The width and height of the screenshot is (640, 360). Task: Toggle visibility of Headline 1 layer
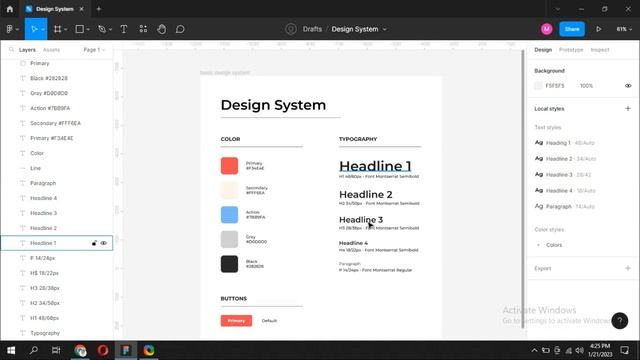pyautogui.click(x=104, y=243)
